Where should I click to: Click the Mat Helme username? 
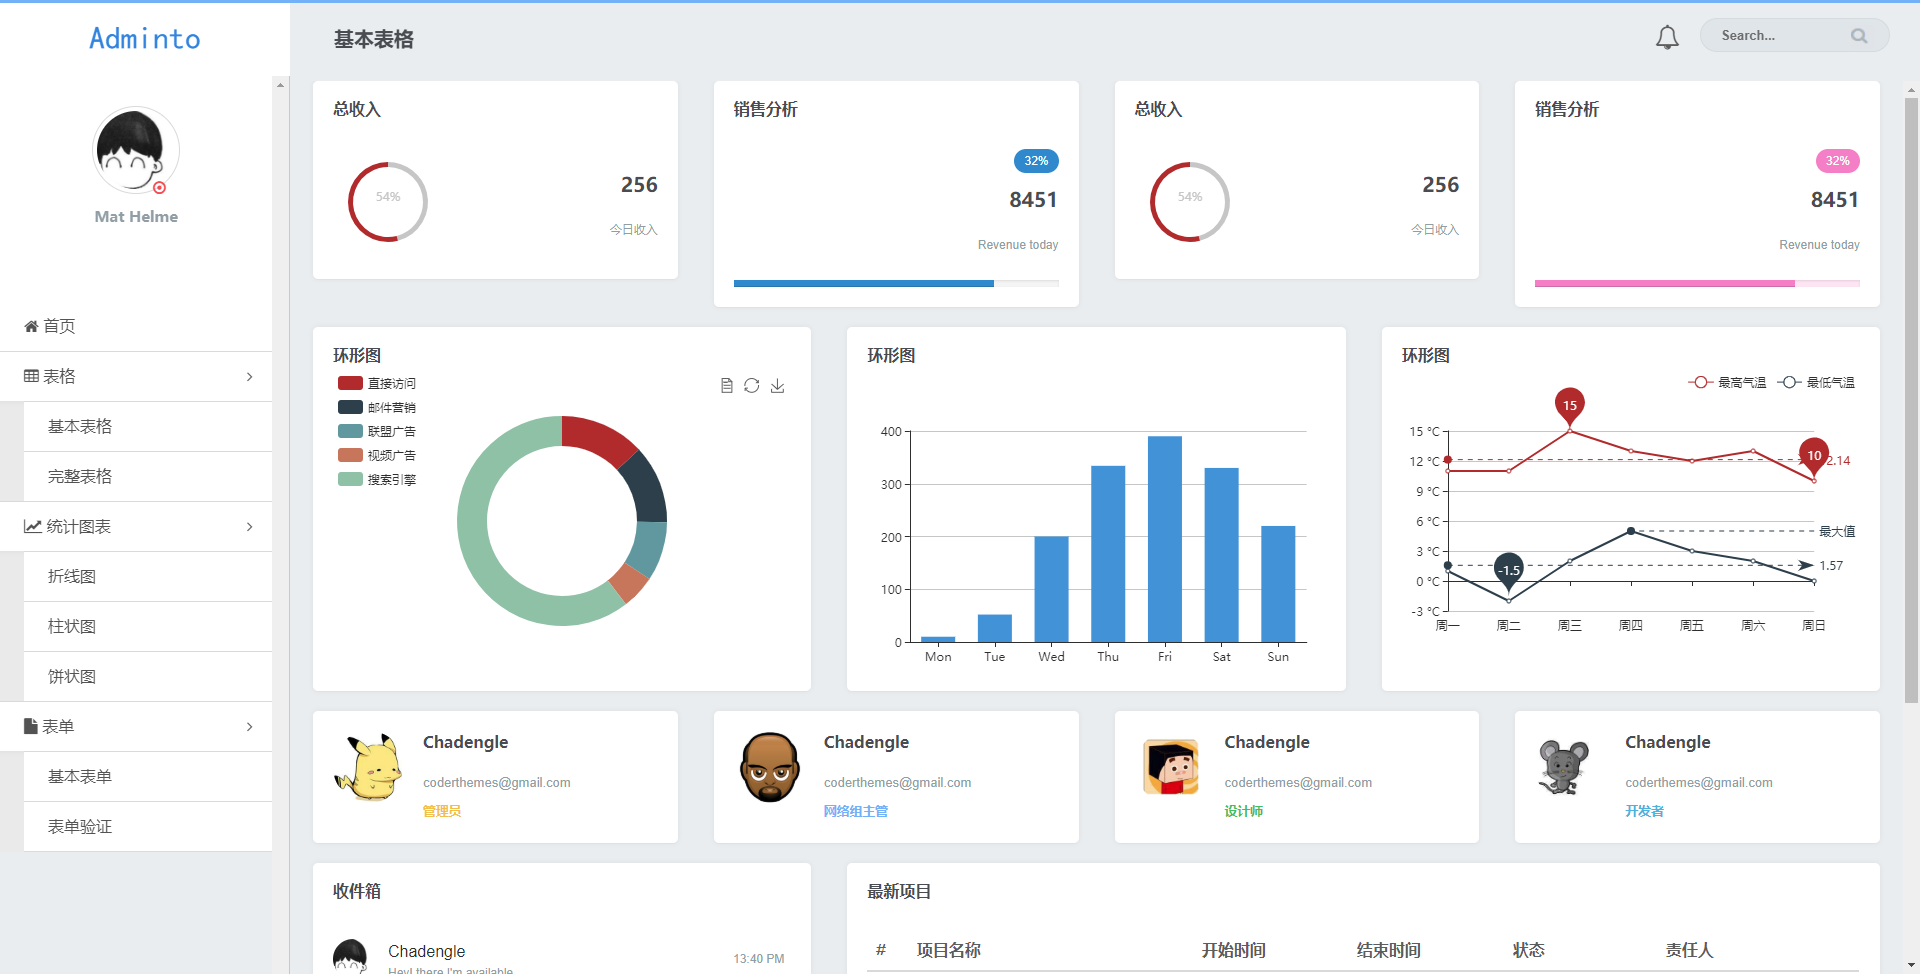136,216
